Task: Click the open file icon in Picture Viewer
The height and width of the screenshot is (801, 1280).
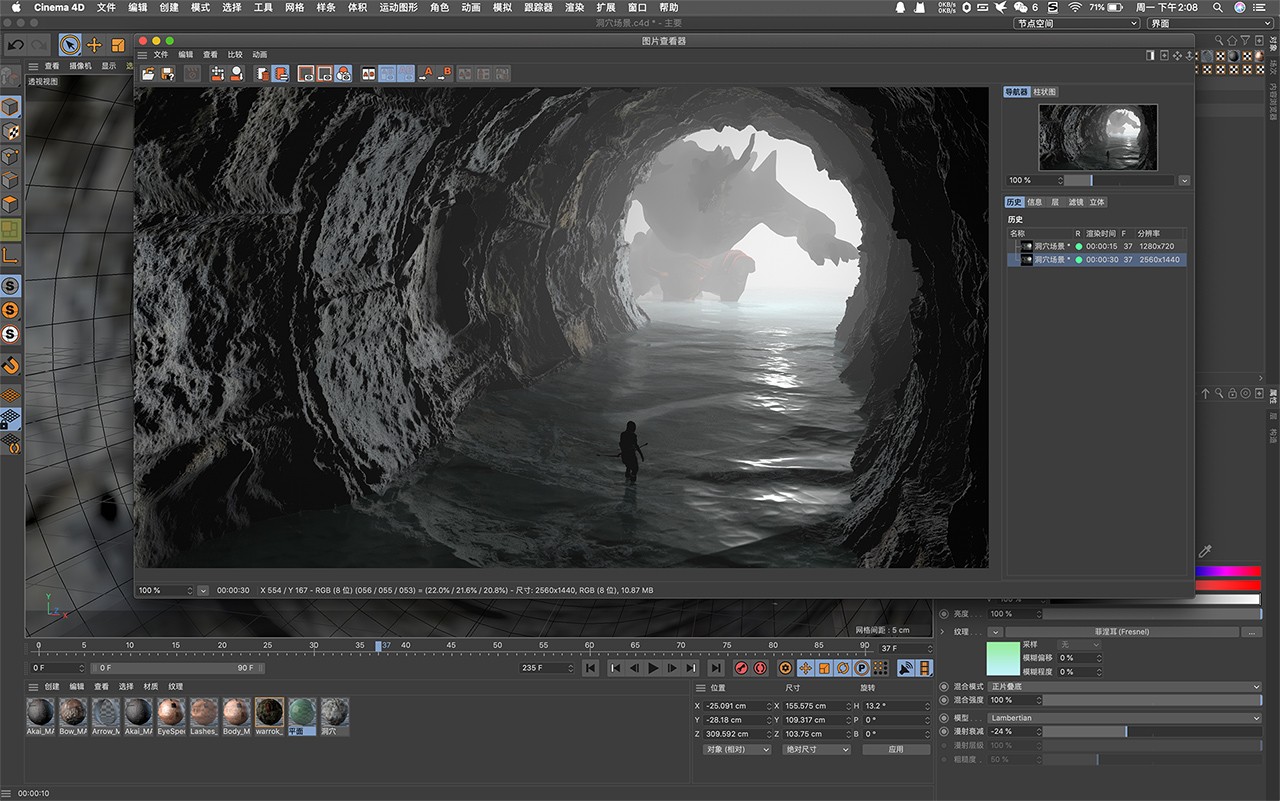Action: click(148, 73)
